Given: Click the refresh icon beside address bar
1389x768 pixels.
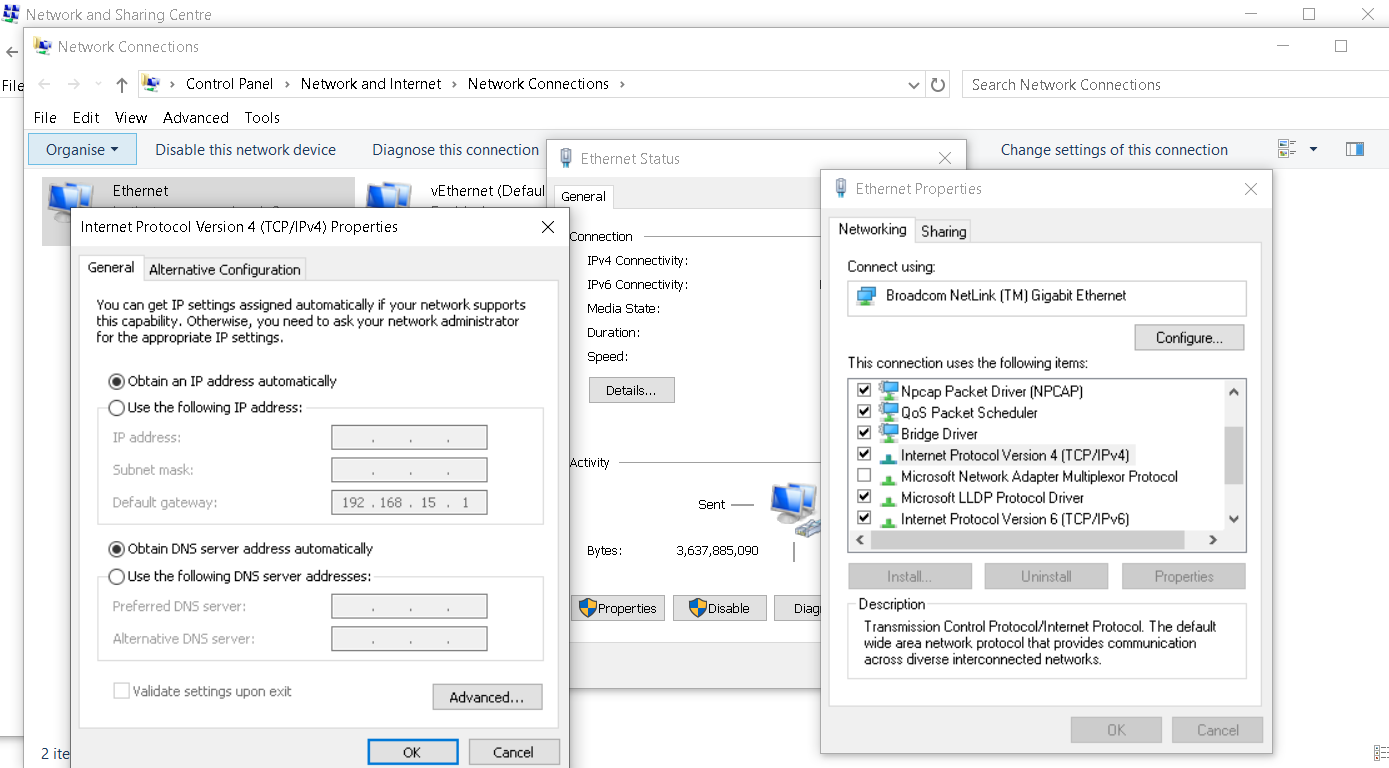Looking at the screenshot, I should coord(938,85).
